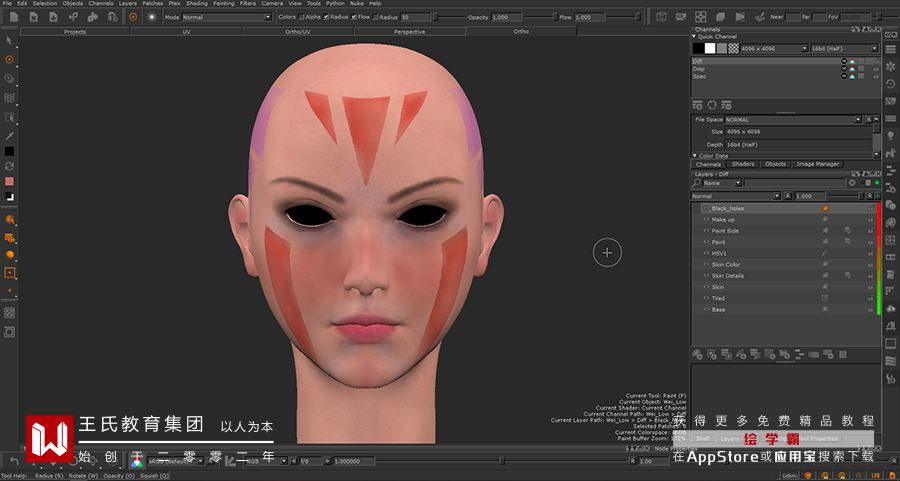Click the Black_holes layer orange paint icon

[825, 208]
